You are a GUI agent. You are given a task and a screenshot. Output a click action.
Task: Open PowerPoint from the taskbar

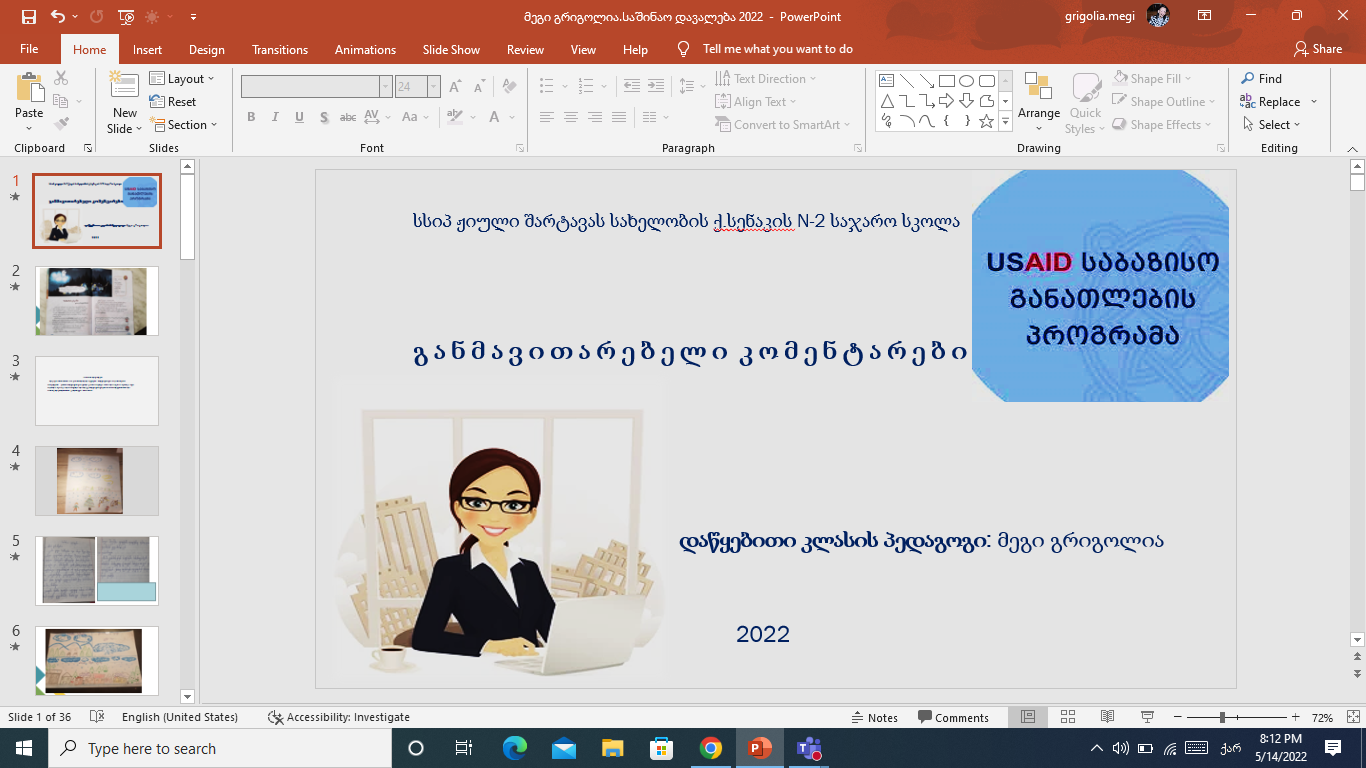tap(760, 748)
